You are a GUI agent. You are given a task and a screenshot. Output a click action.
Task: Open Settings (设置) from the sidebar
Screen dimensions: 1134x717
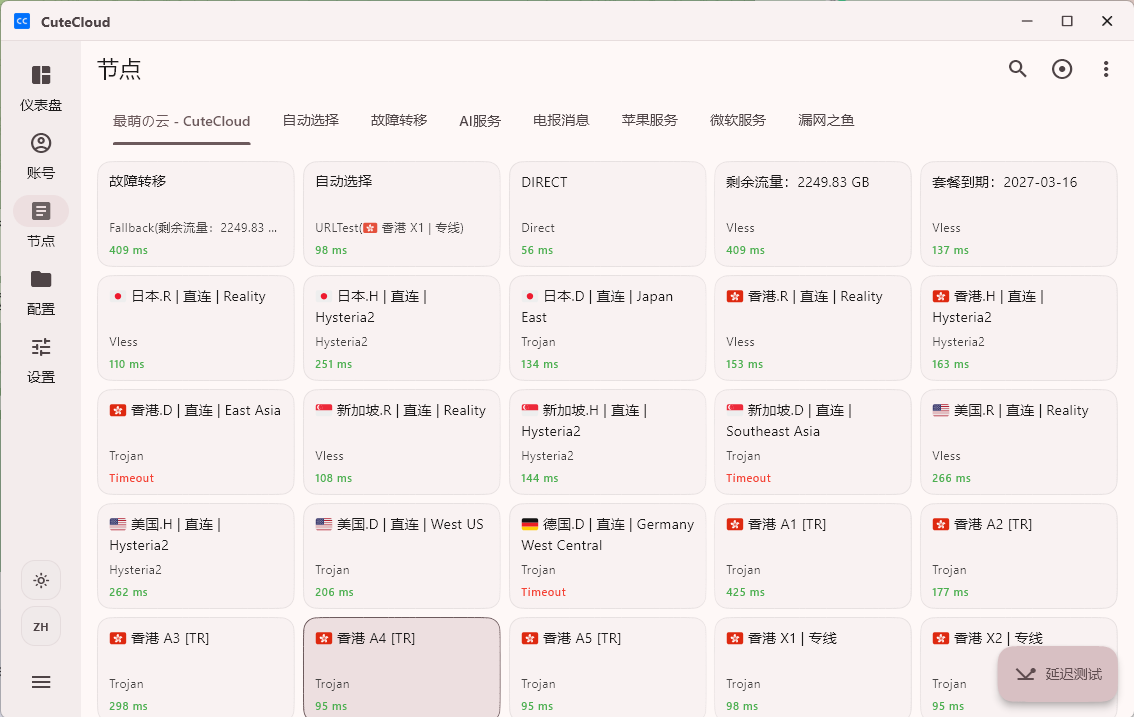[x=41, y=348]
